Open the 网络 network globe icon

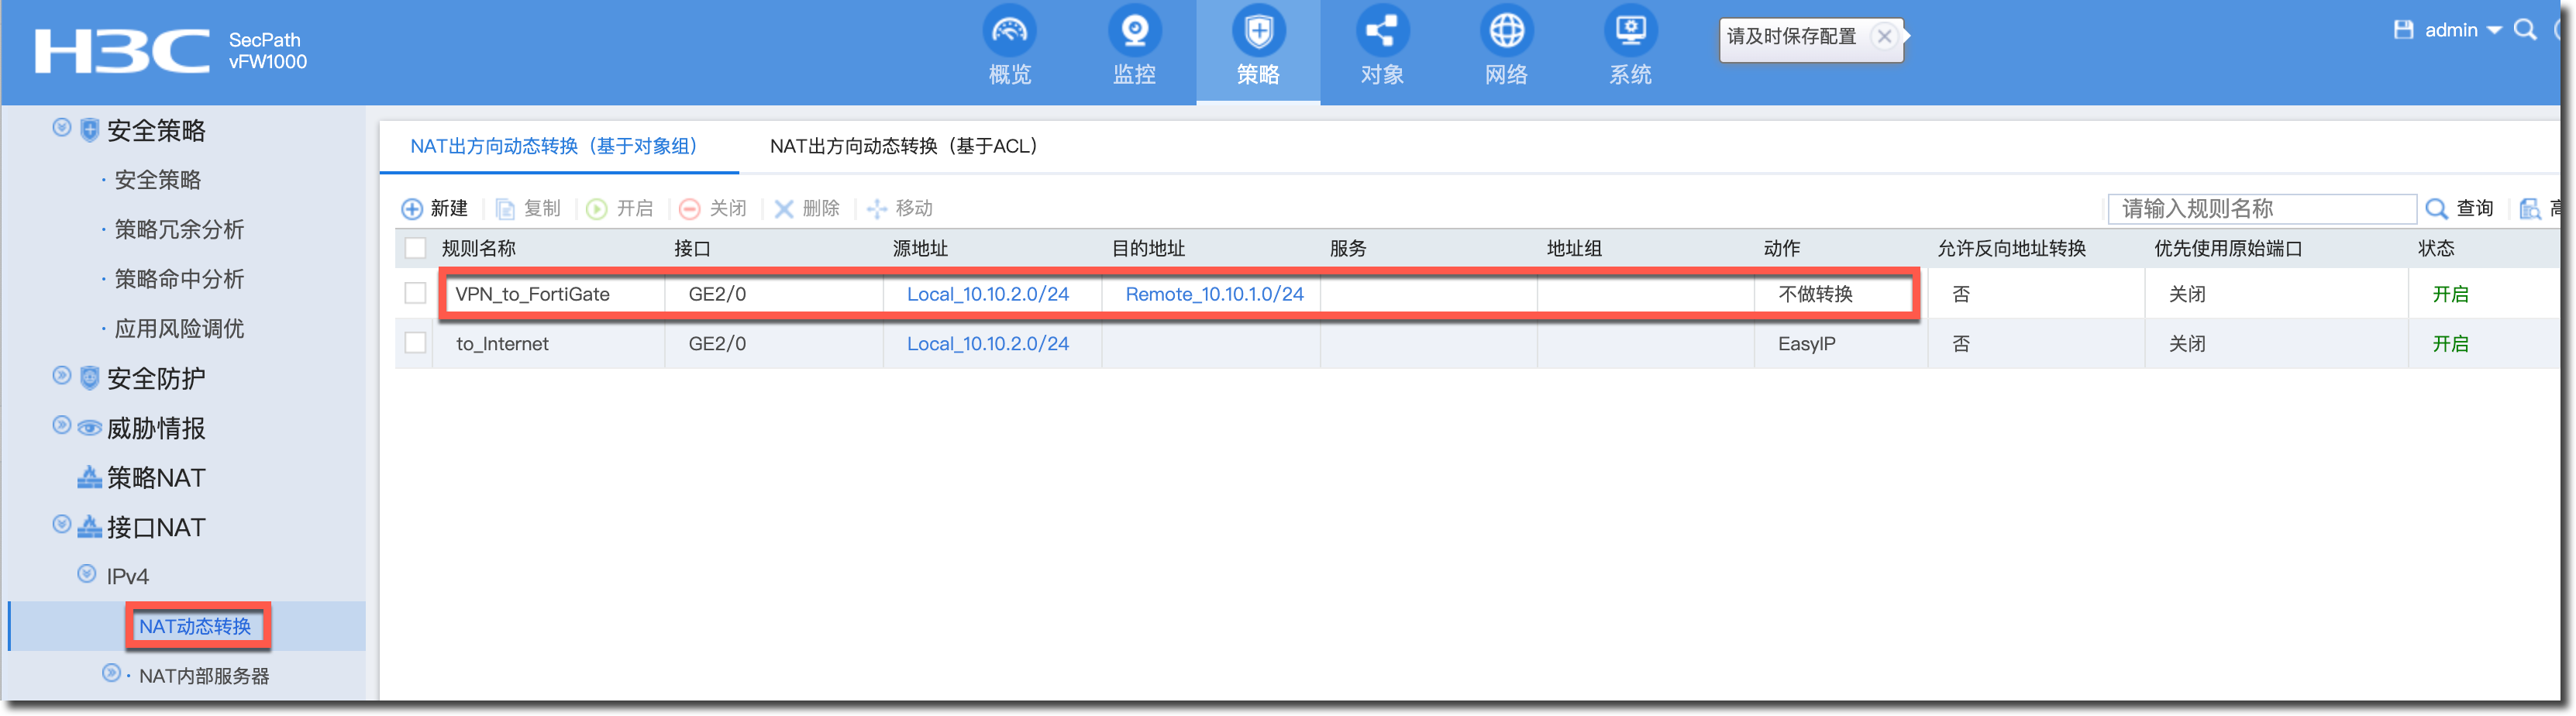(x=1506, y=32)
